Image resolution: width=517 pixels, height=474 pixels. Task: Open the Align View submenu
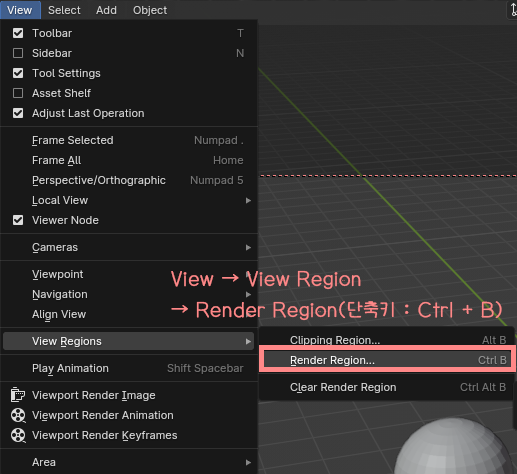128,314
